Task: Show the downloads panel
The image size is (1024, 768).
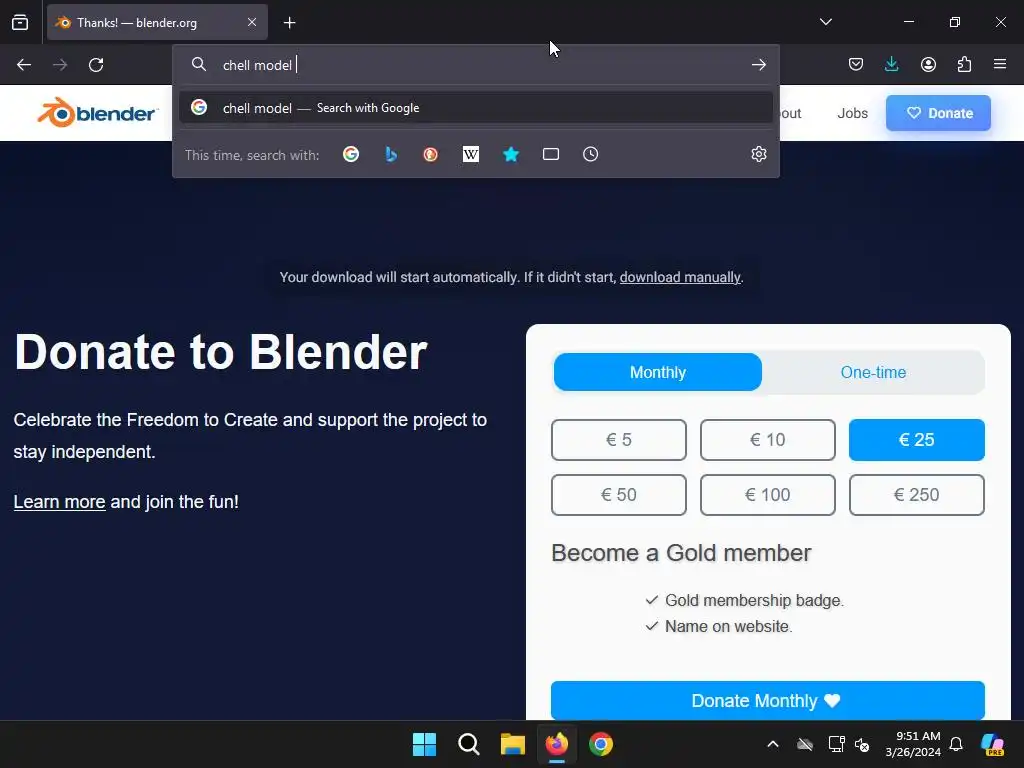Action: [891, 64]
